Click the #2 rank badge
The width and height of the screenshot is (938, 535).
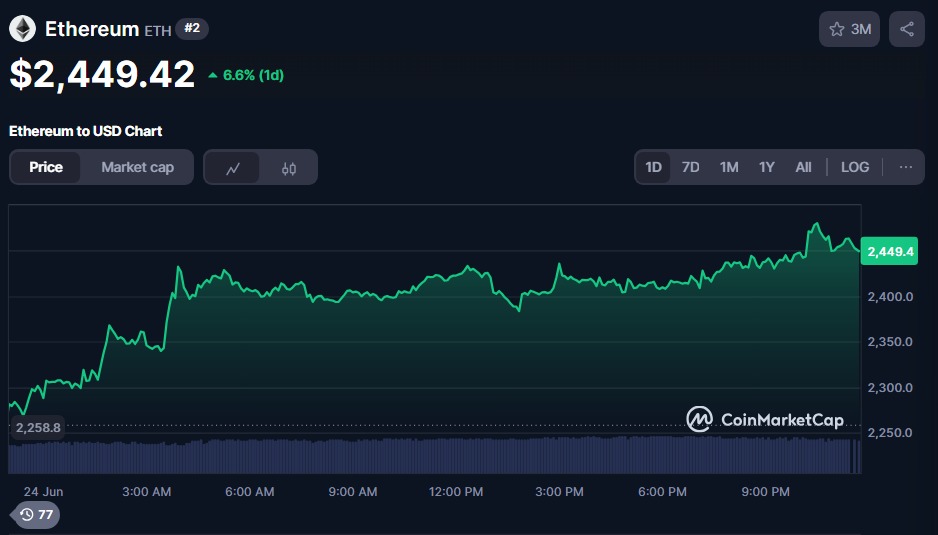tap(192, 28)
